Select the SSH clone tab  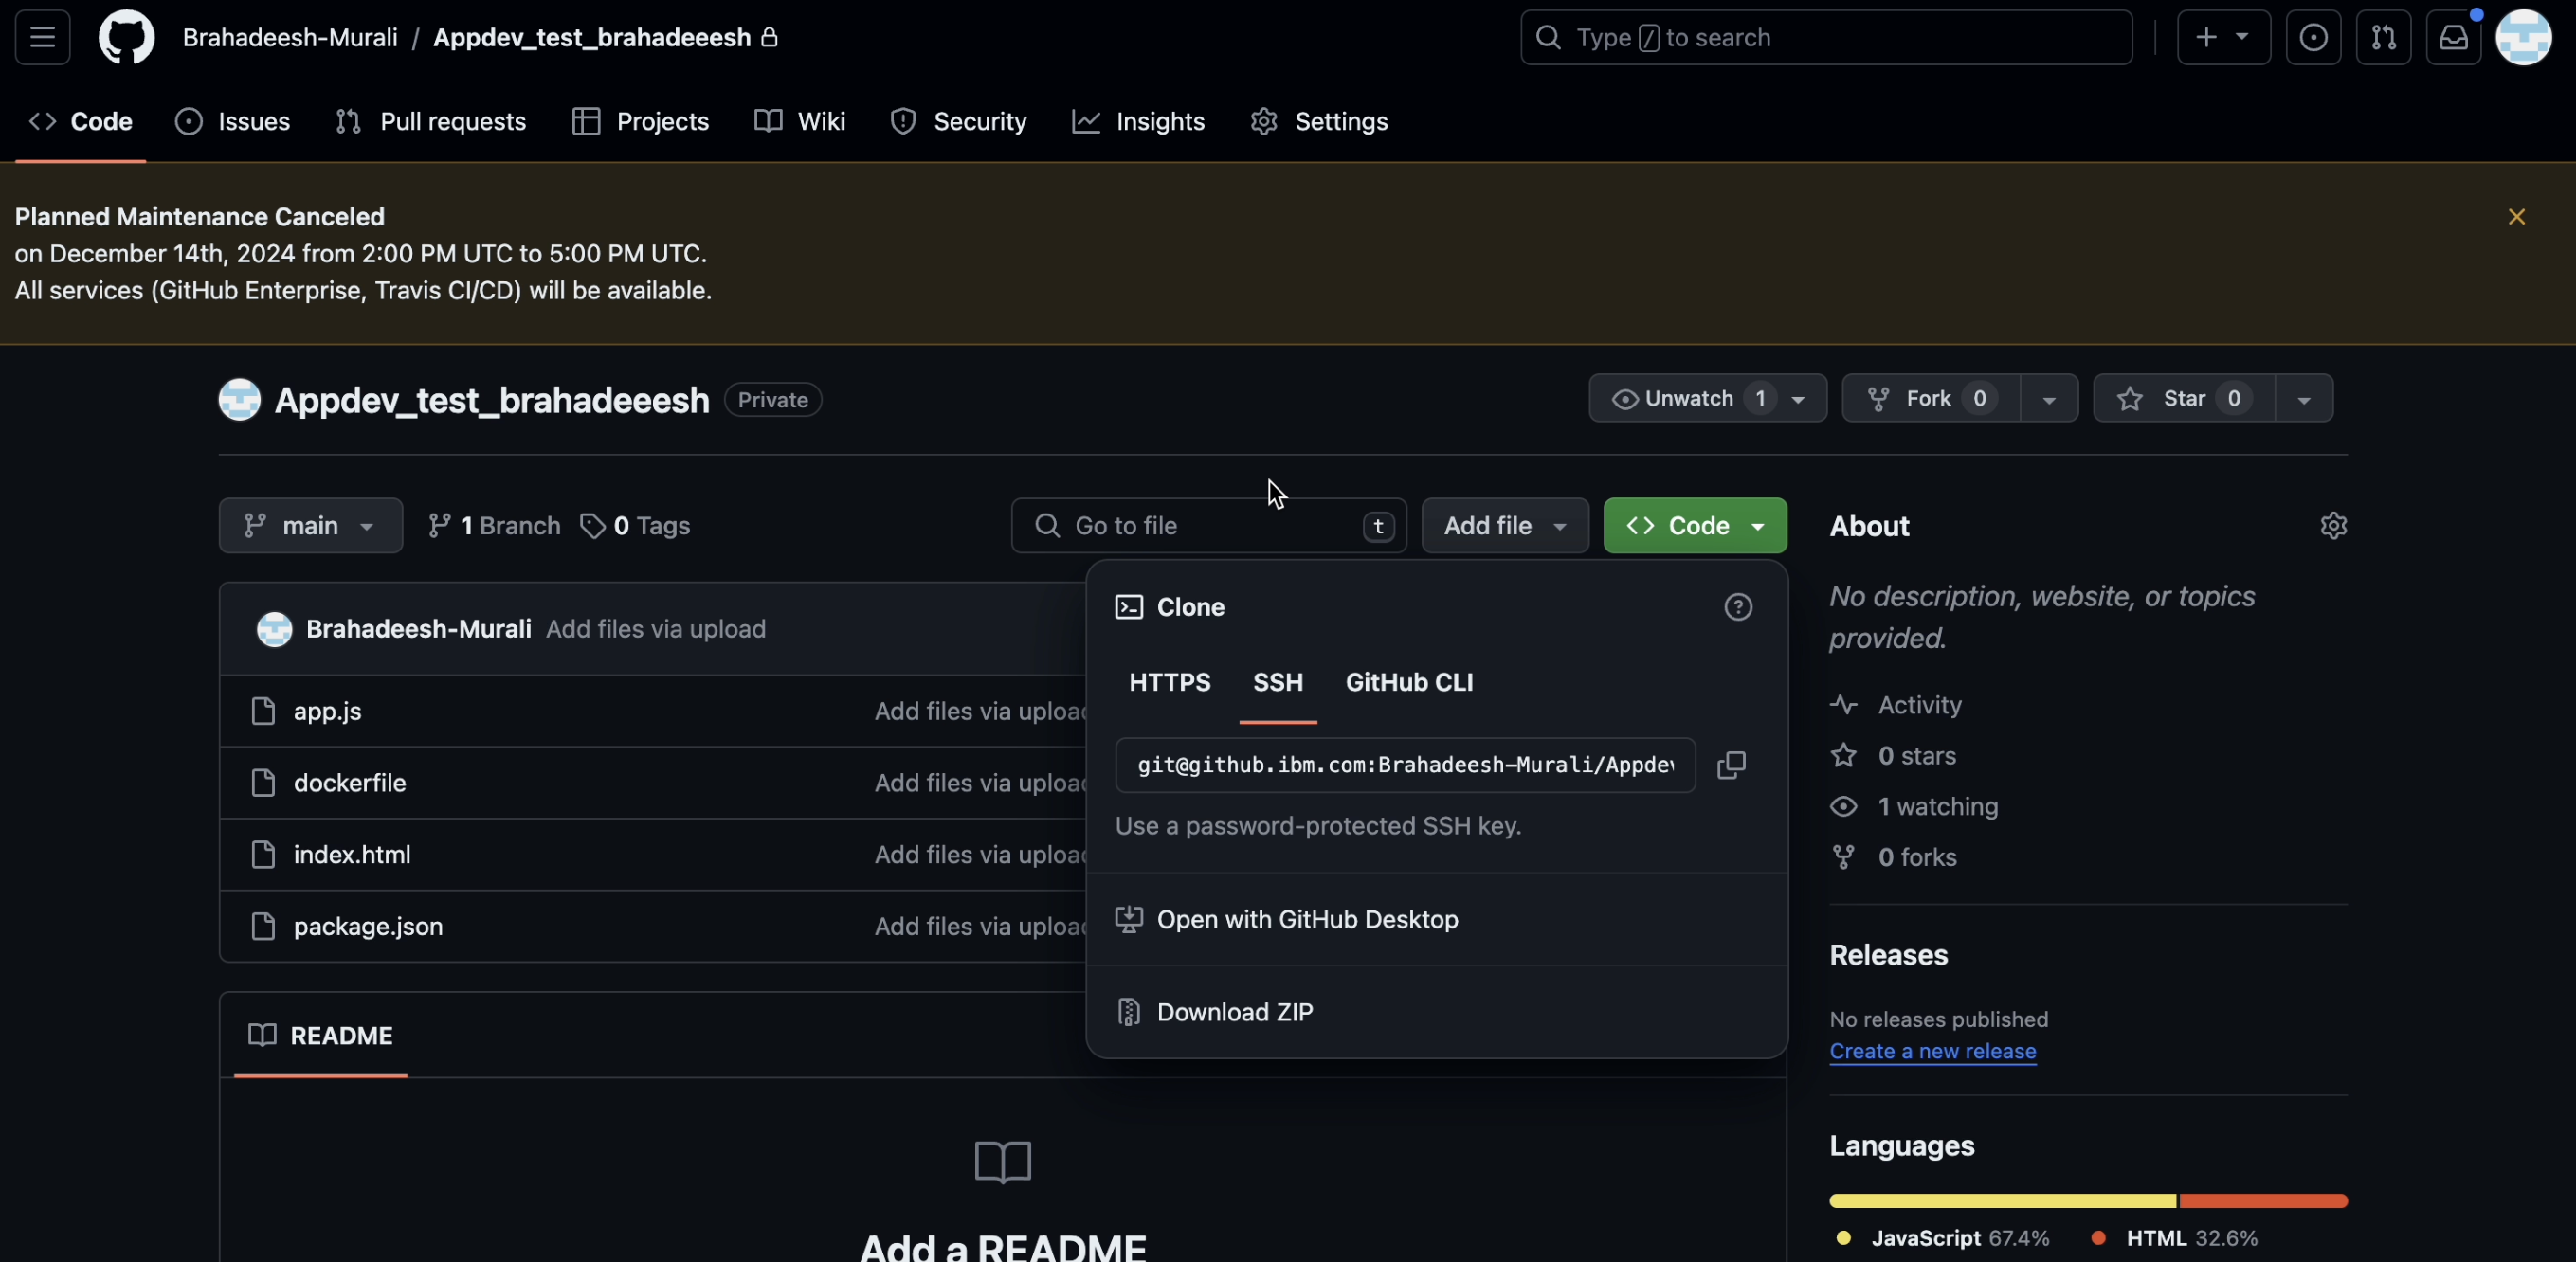(x=1277, y=682)
